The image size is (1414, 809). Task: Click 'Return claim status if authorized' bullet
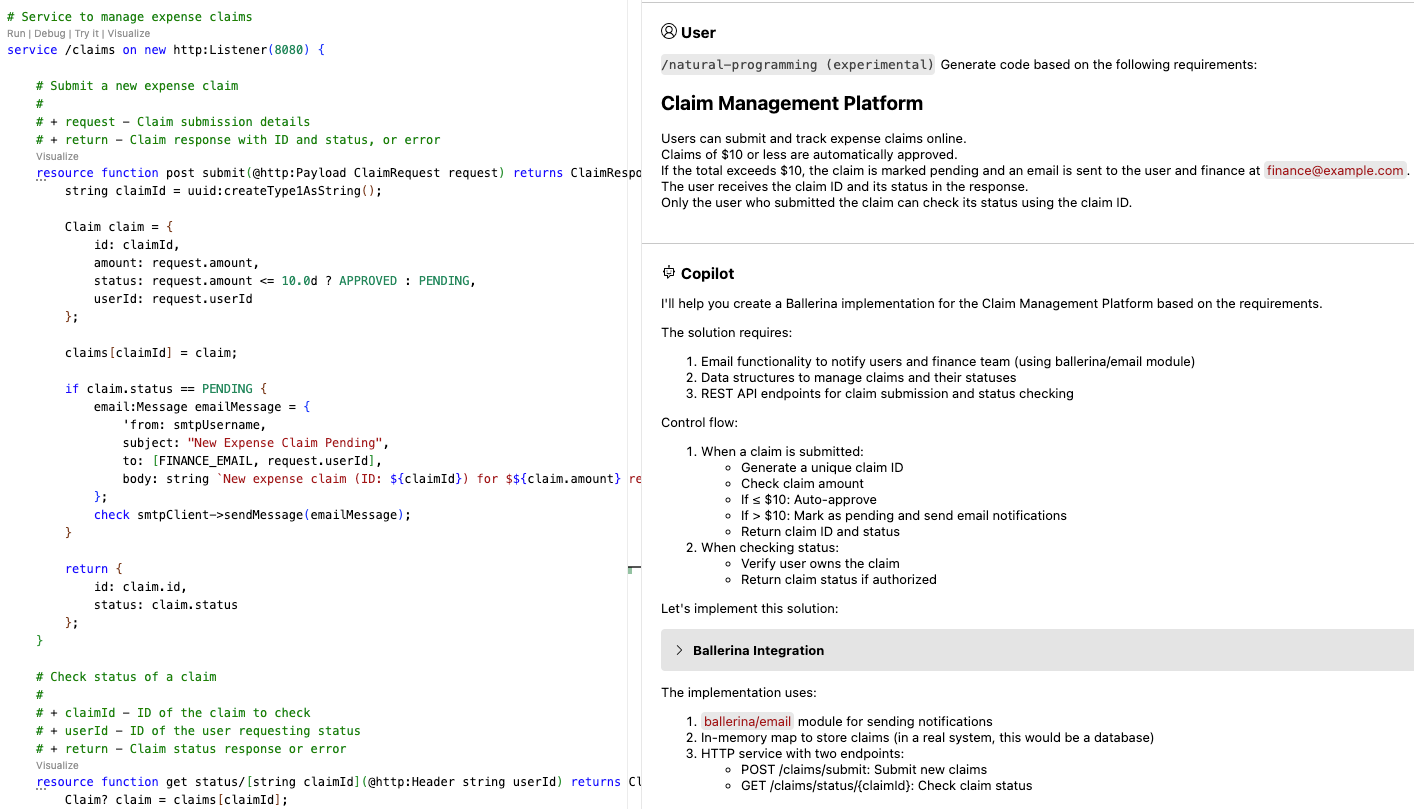tap(839, 579)
